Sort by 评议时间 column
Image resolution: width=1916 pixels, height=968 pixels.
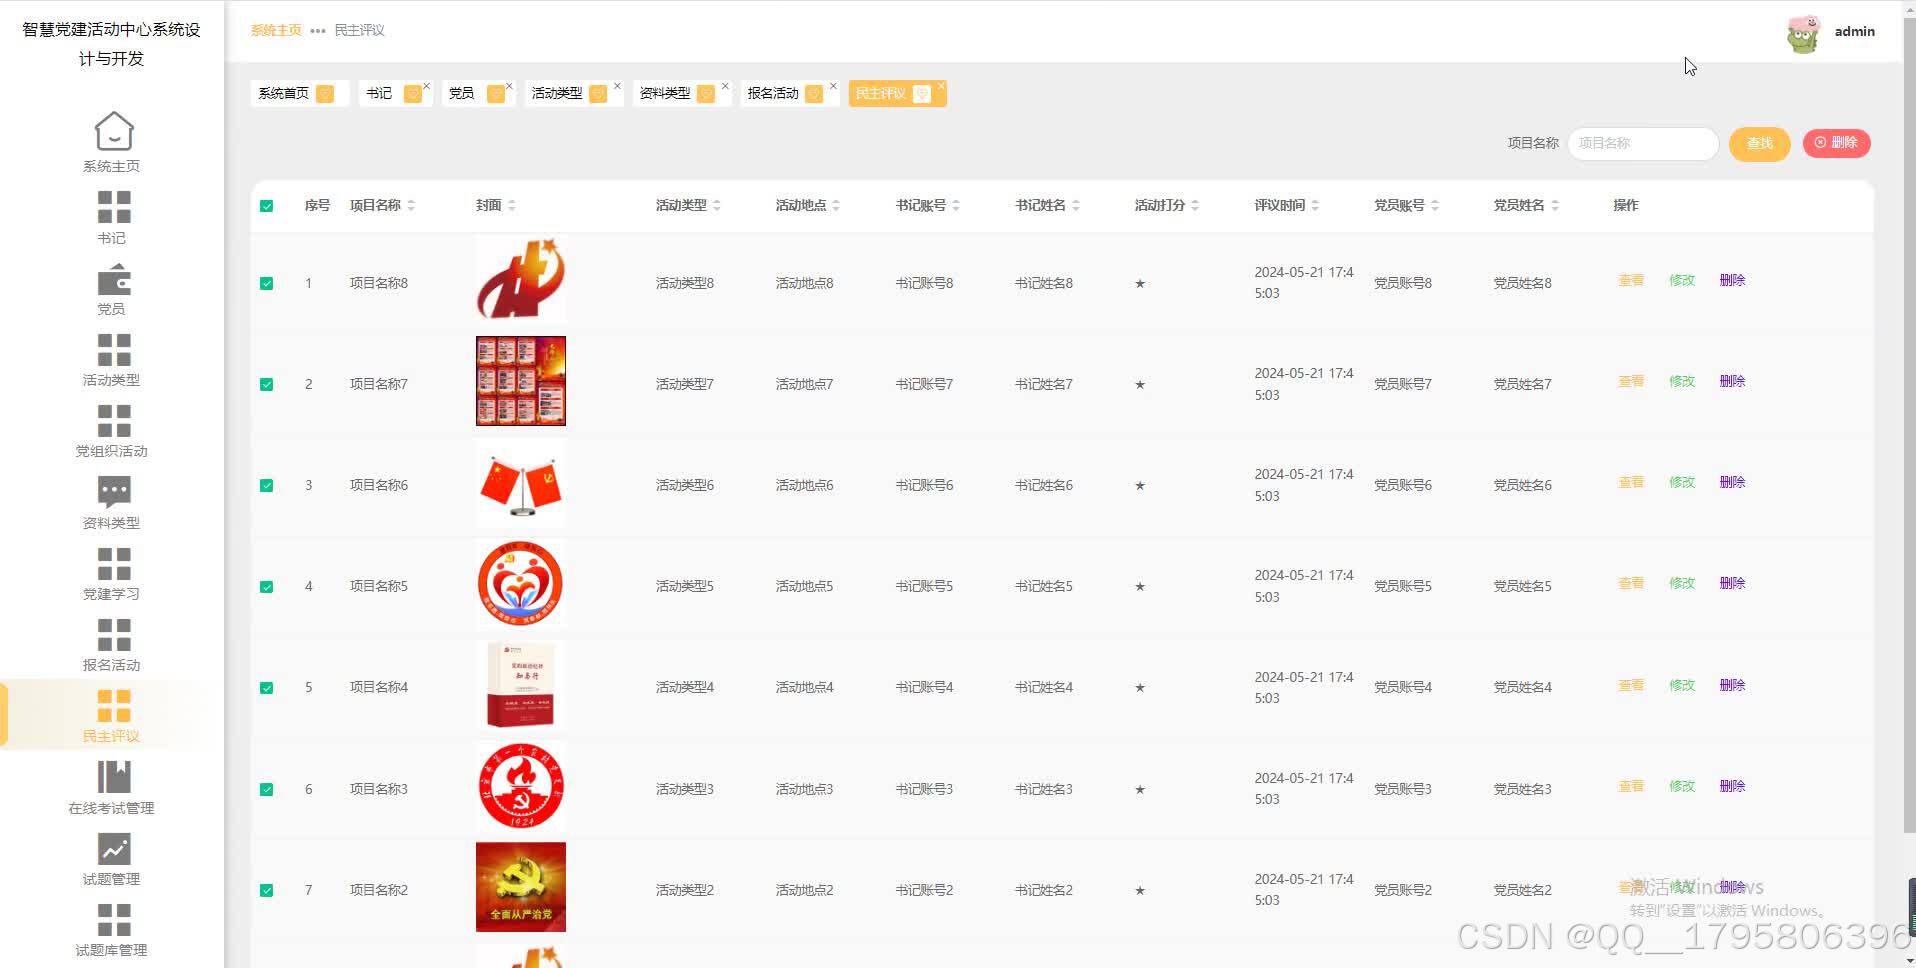click(1315, 206)
